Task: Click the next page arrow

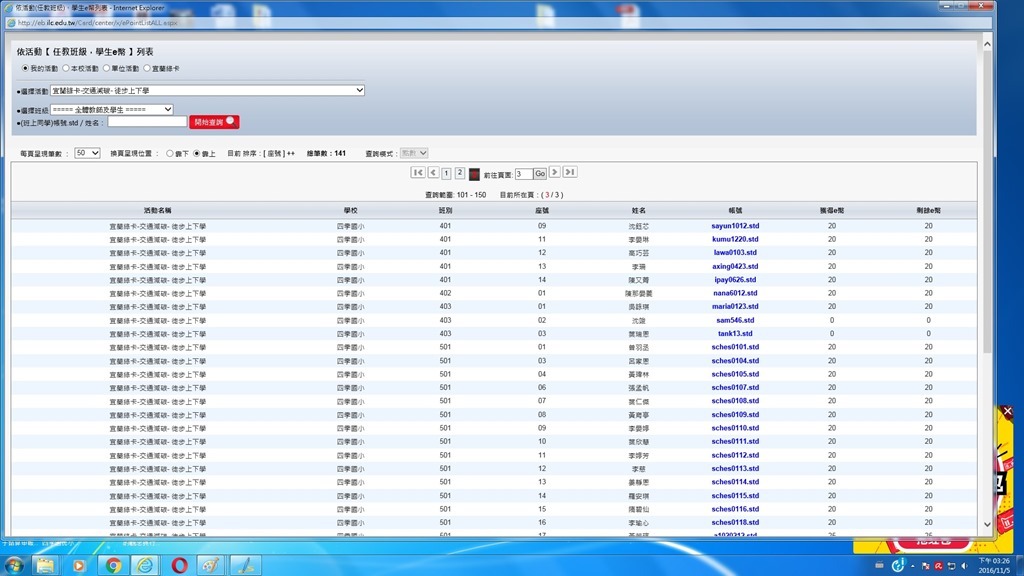Action: click(x=555, y=173)
